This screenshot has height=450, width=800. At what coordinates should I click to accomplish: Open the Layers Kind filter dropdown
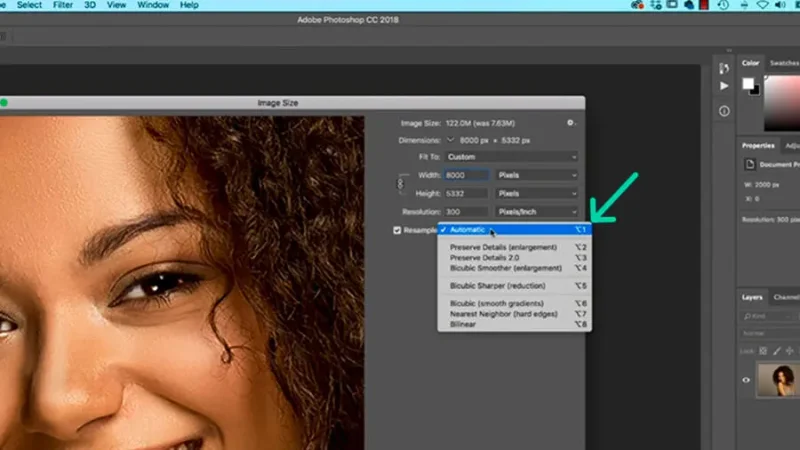769,316
